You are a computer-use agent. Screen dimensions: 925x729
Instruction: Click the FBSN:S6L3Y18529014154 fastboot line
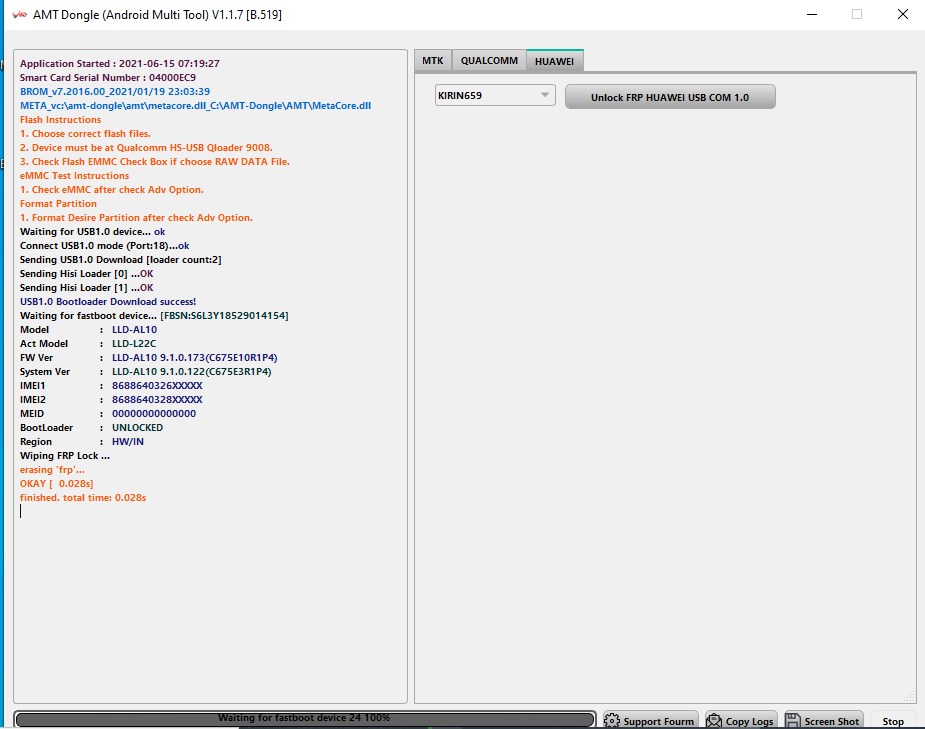[154, 316]
